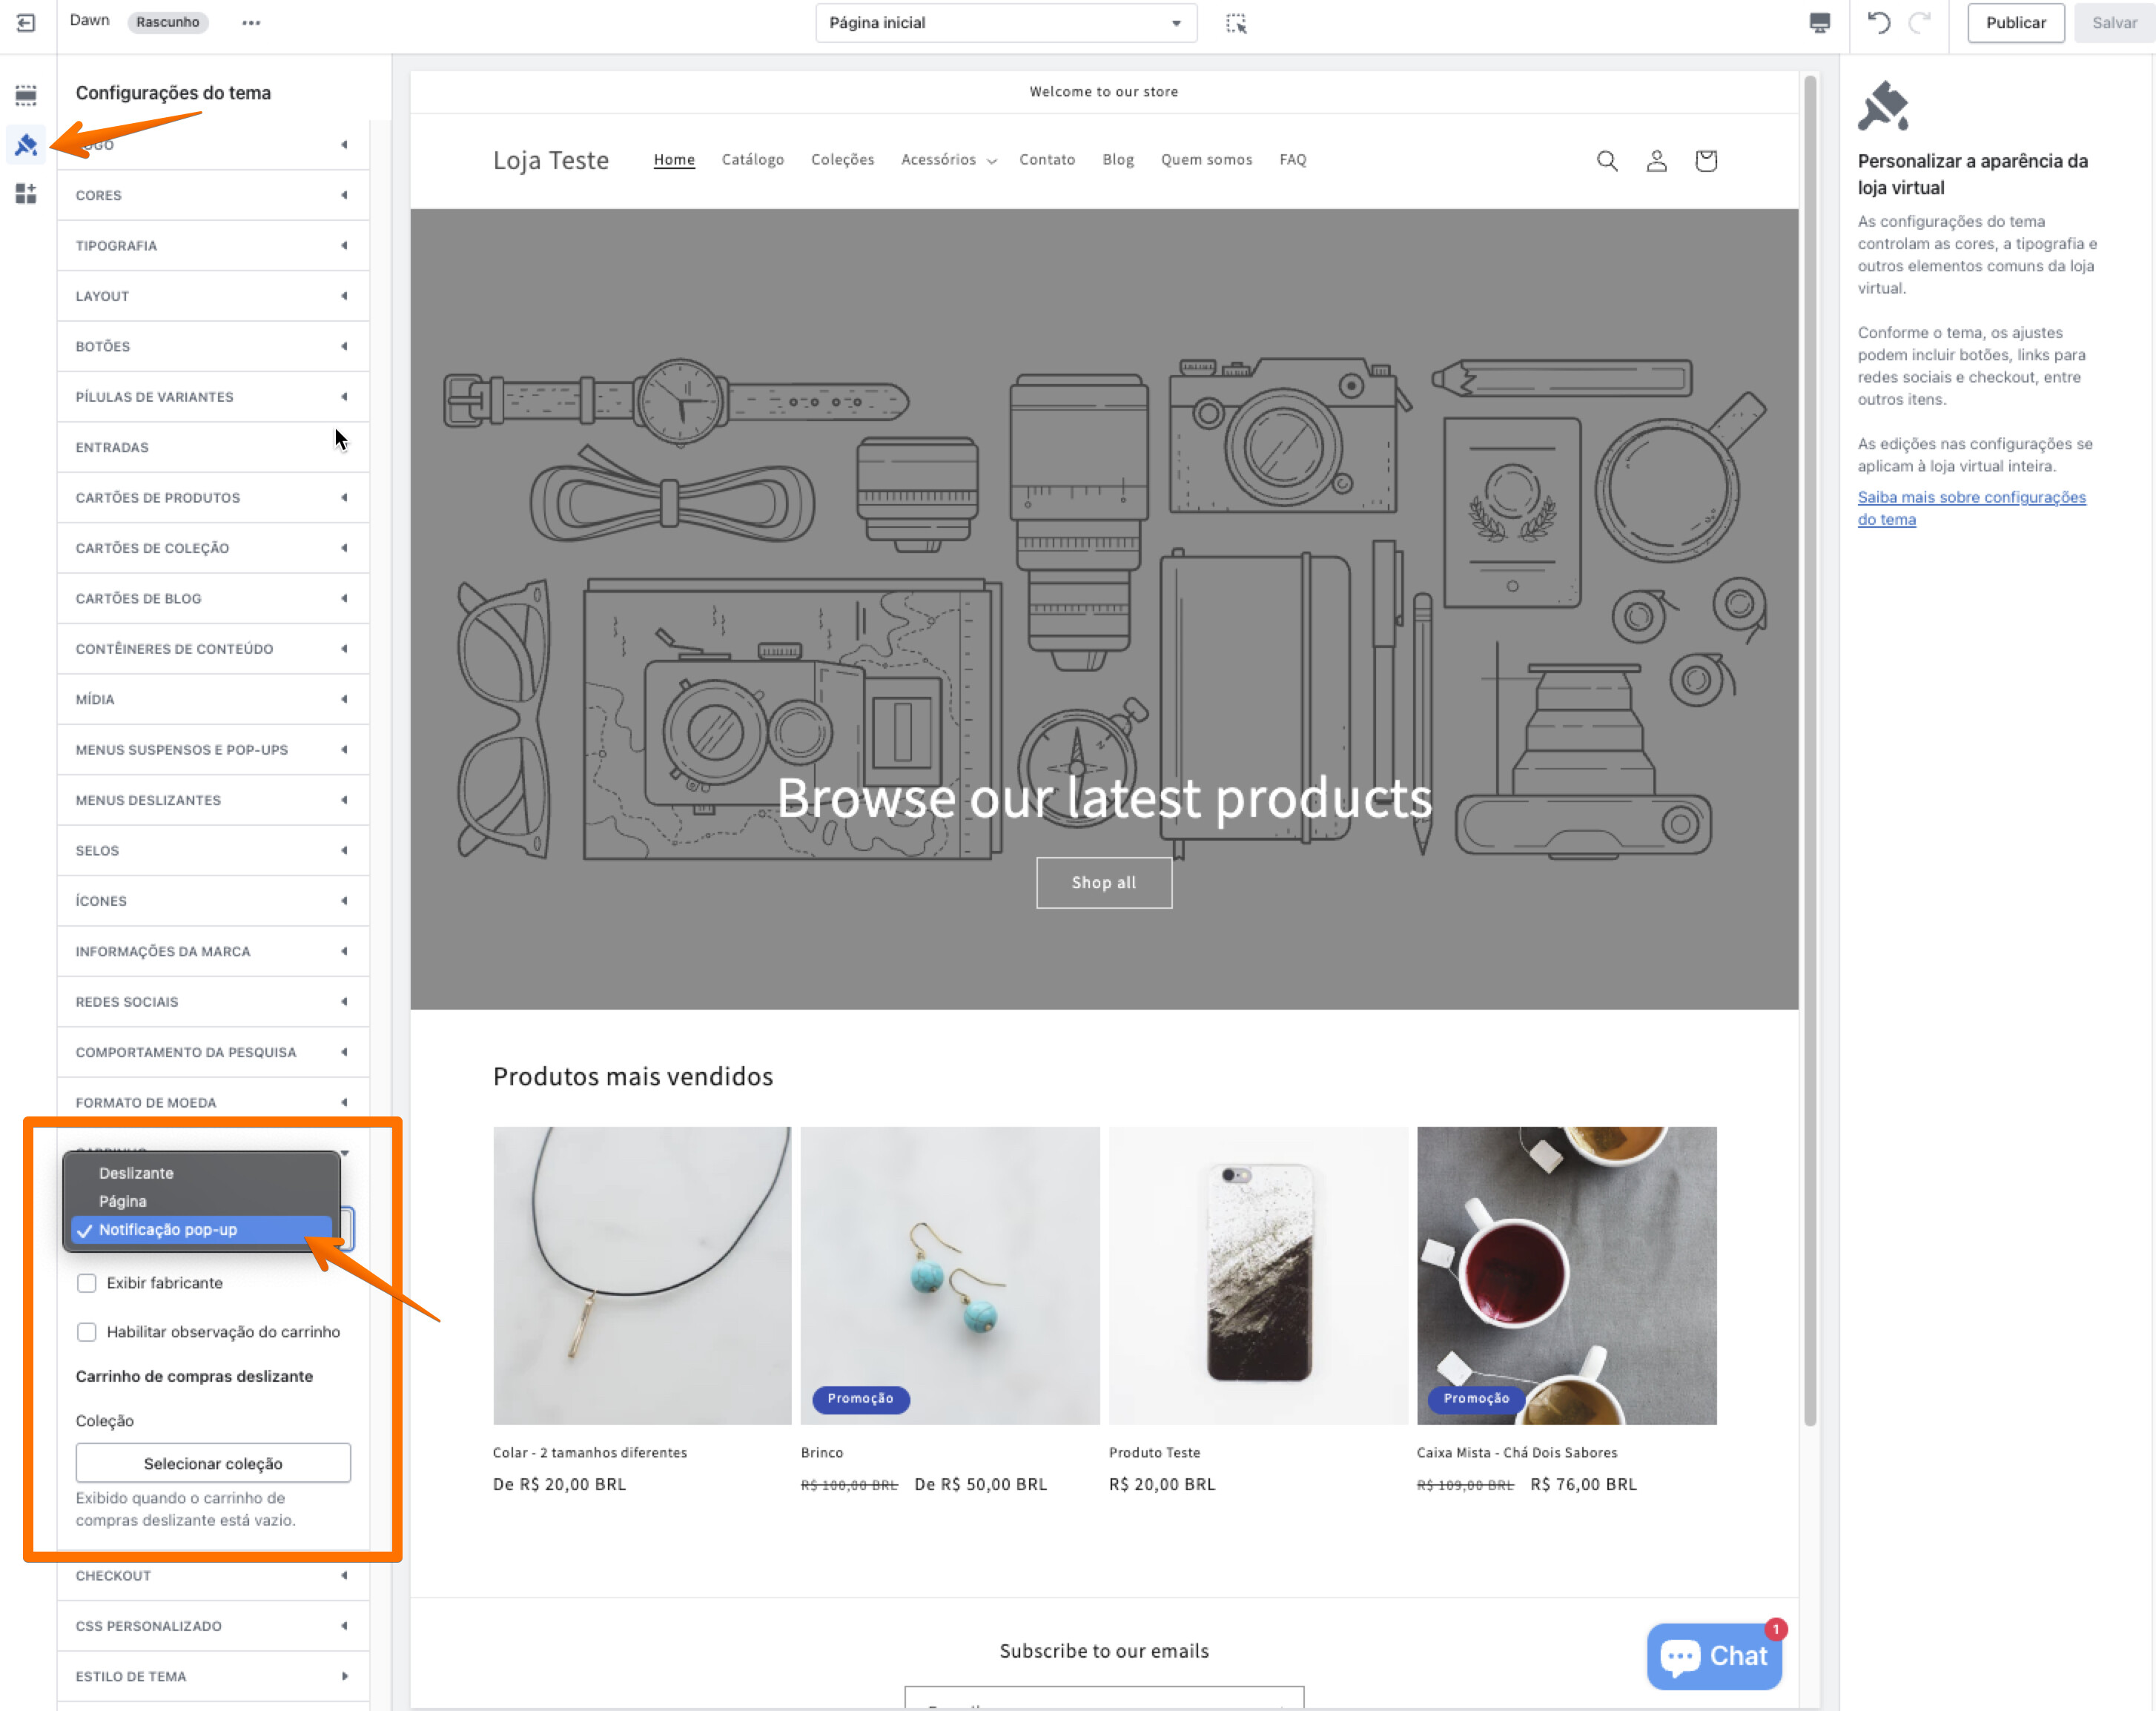The height and width of the screenshot is (1711, 2156).
Task: Switch the desktop preview device icon
Action: [x=1819, y=23]
